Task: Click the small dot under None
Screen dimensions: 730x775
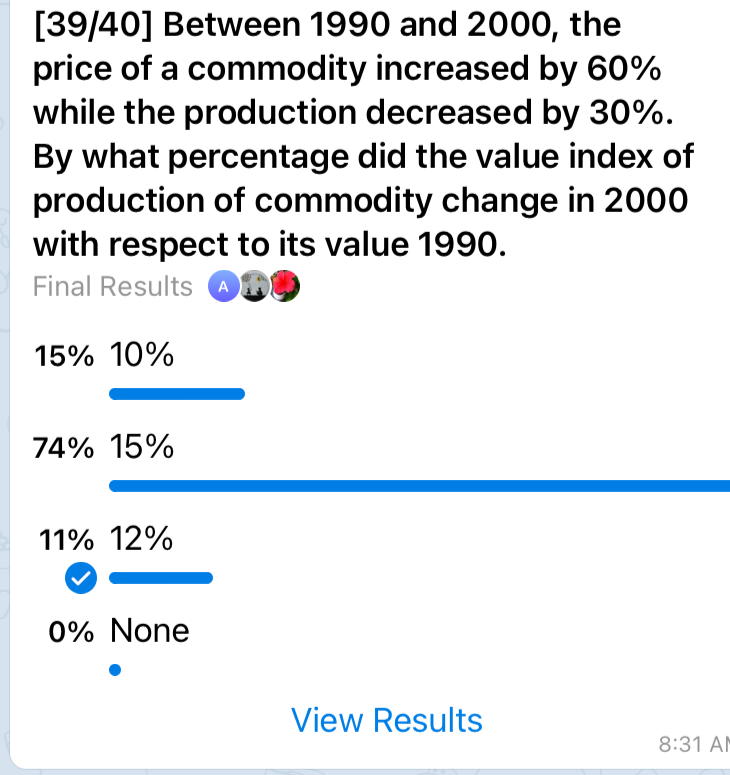Action: point(114,671)
